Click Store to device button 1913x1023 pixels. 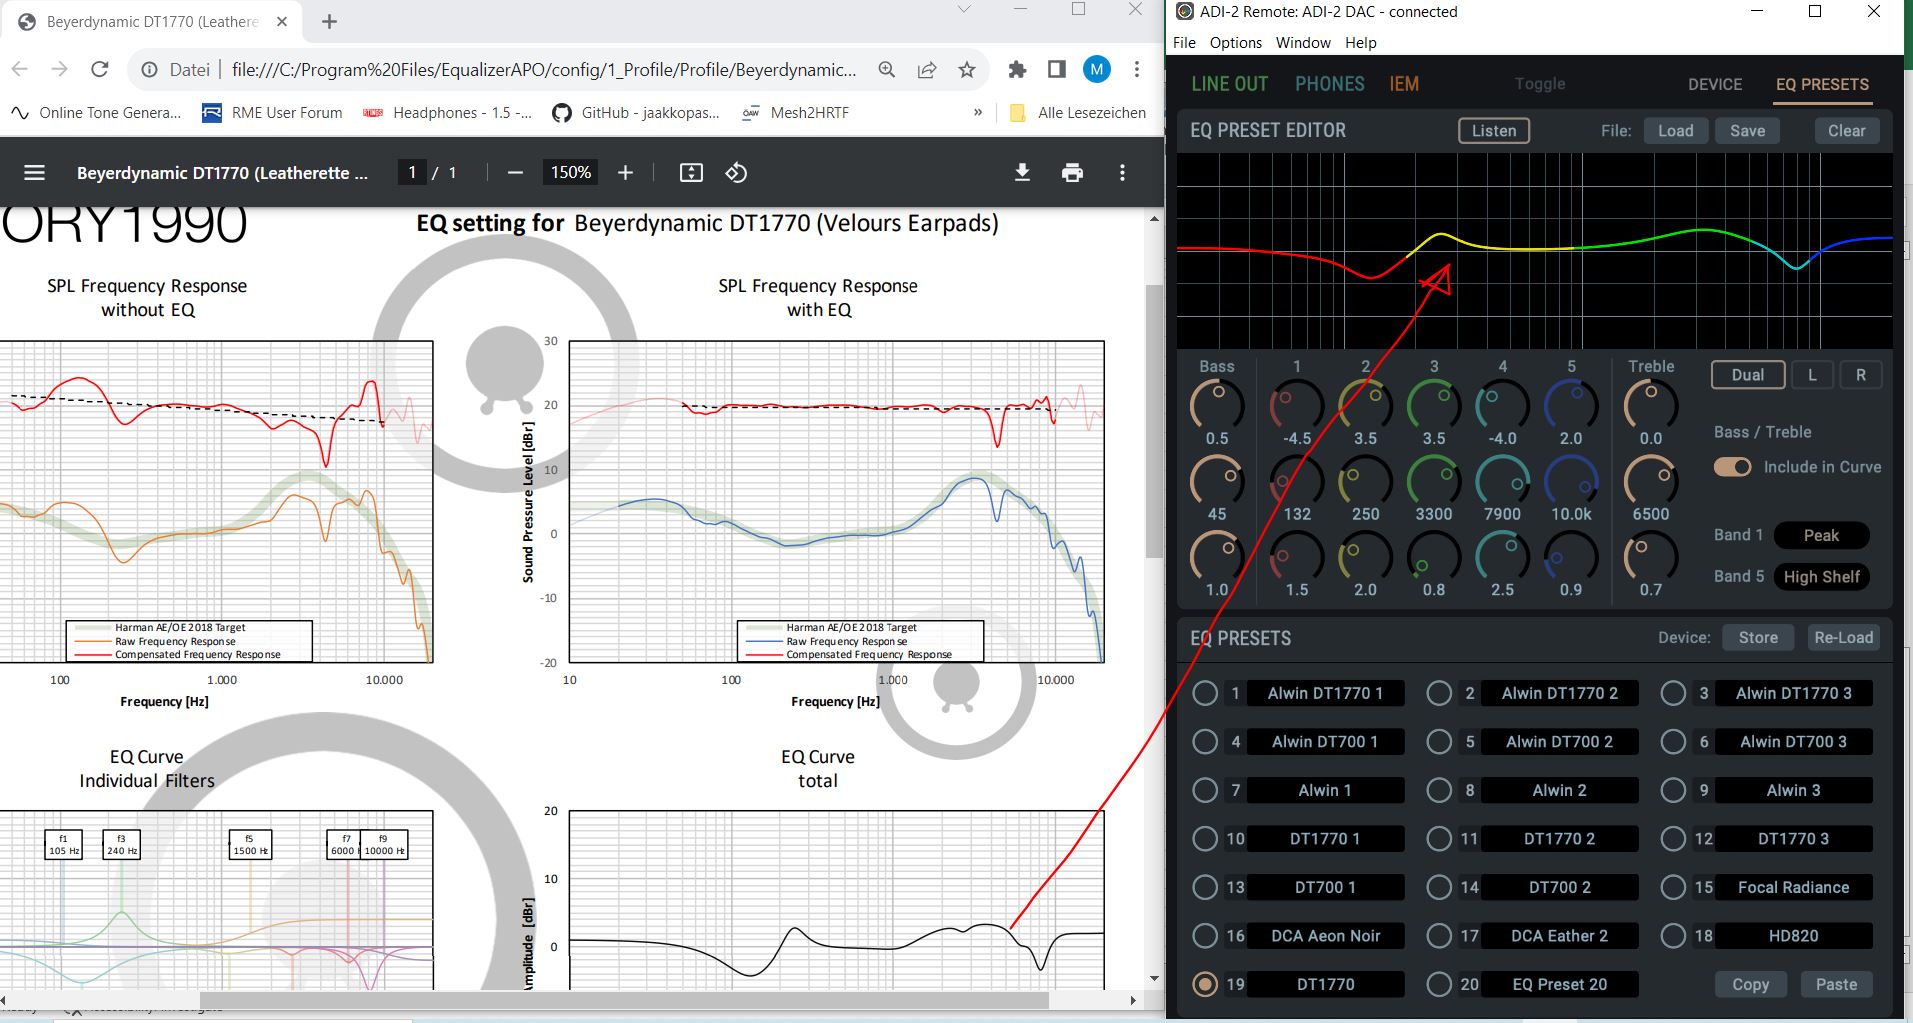tap(1758, 638)
